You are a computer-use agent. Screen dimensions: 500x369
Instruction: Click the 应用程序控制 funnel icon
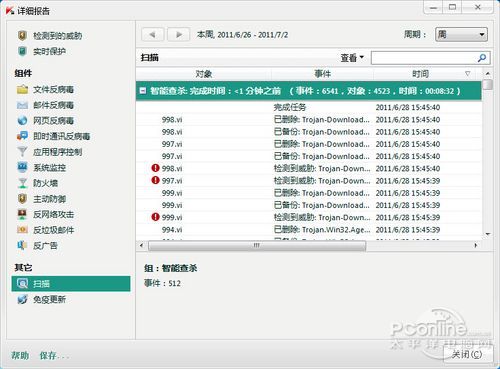(x=22, y=152)
